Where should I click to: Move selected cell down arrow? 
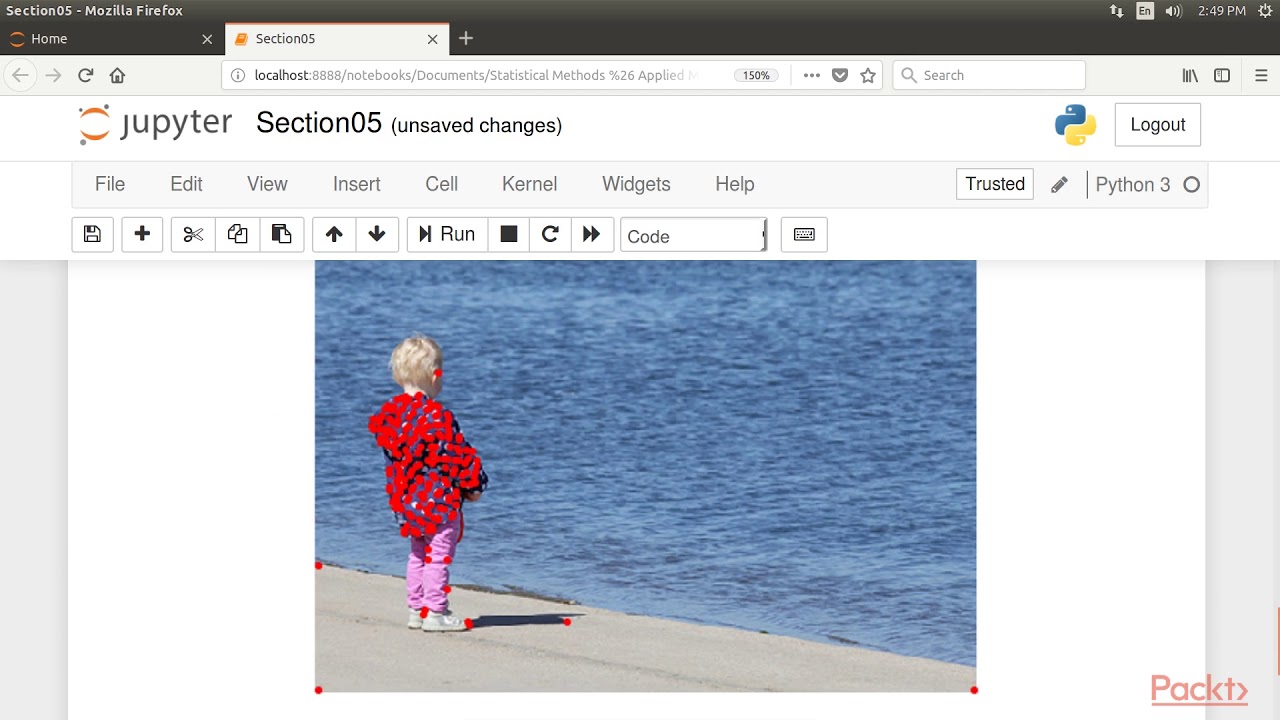coord(377,234)
